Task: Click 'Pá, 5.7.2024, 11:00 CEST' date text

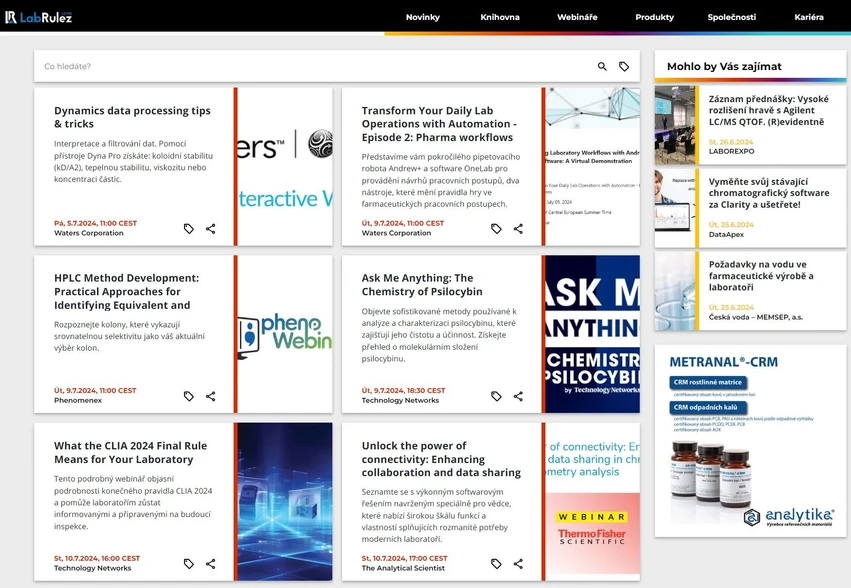Action: pos(96,223)
